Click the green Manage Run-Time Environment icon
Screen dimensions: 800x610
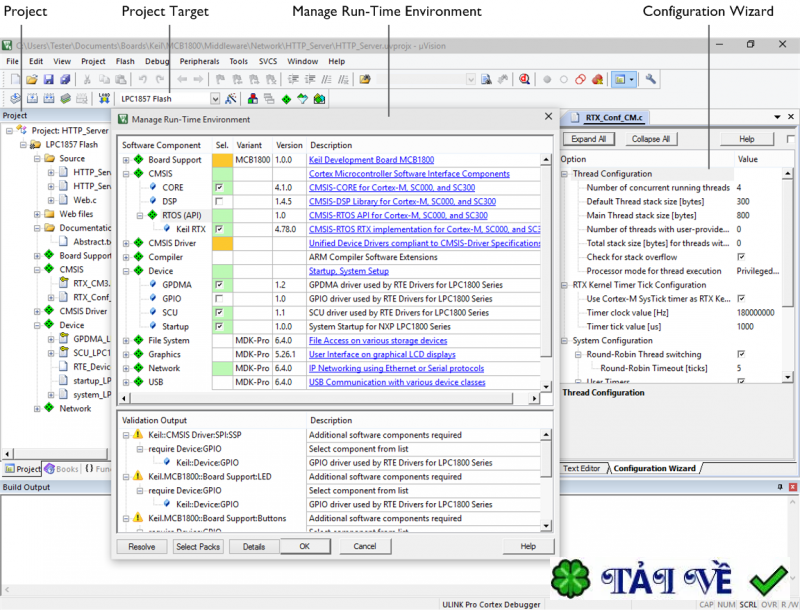[x=286, y=98]
